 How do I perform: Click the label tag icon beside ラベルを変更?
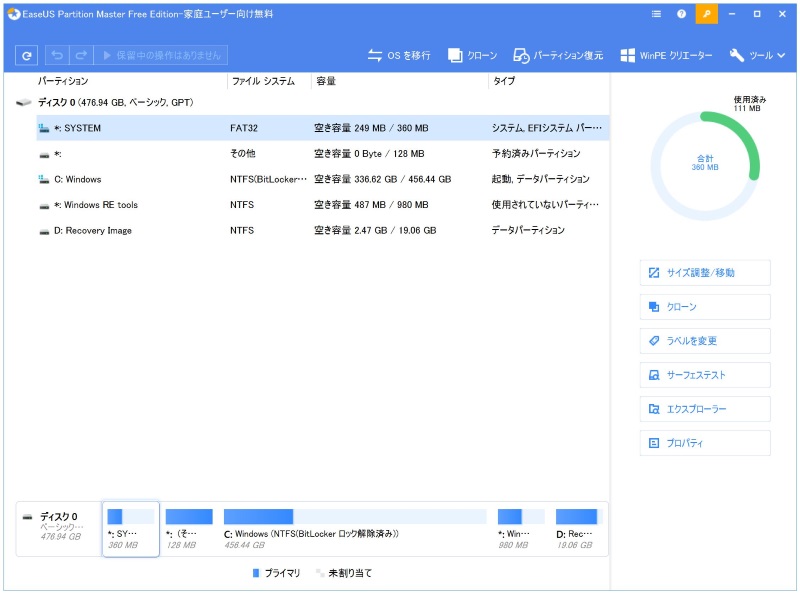654,341
